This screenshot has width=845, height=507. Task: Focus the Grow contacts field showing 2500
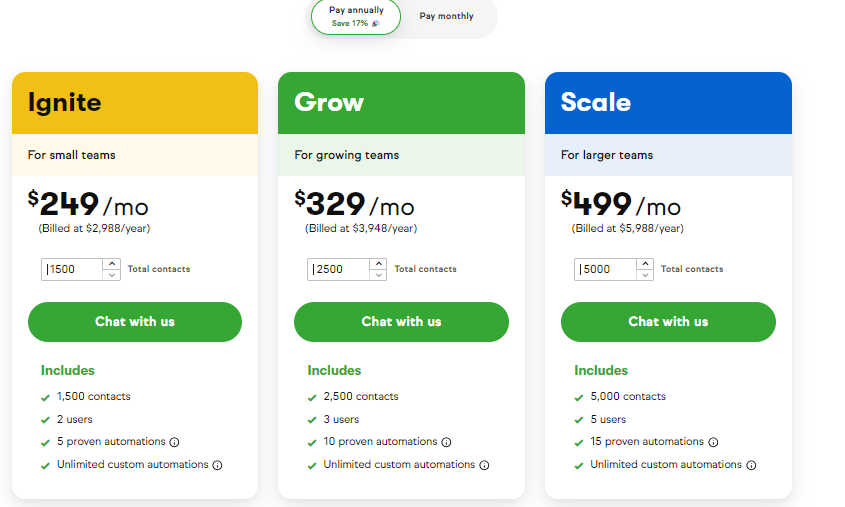pos(339,269)
